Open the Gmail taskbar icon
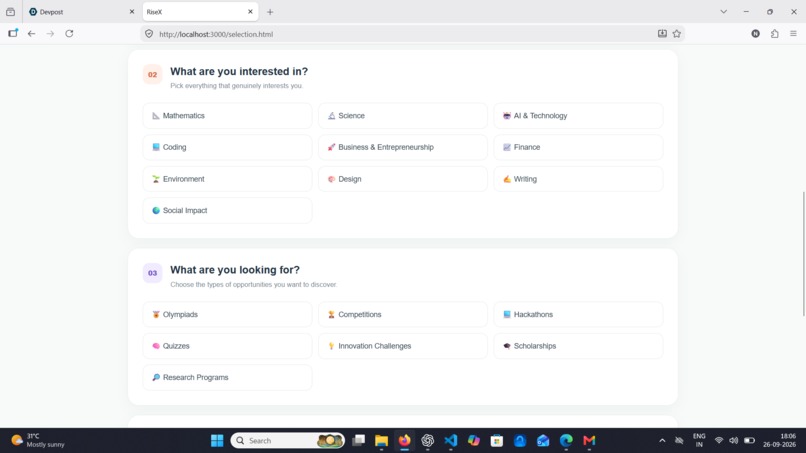The image size is (806, 453). [589, 441]
